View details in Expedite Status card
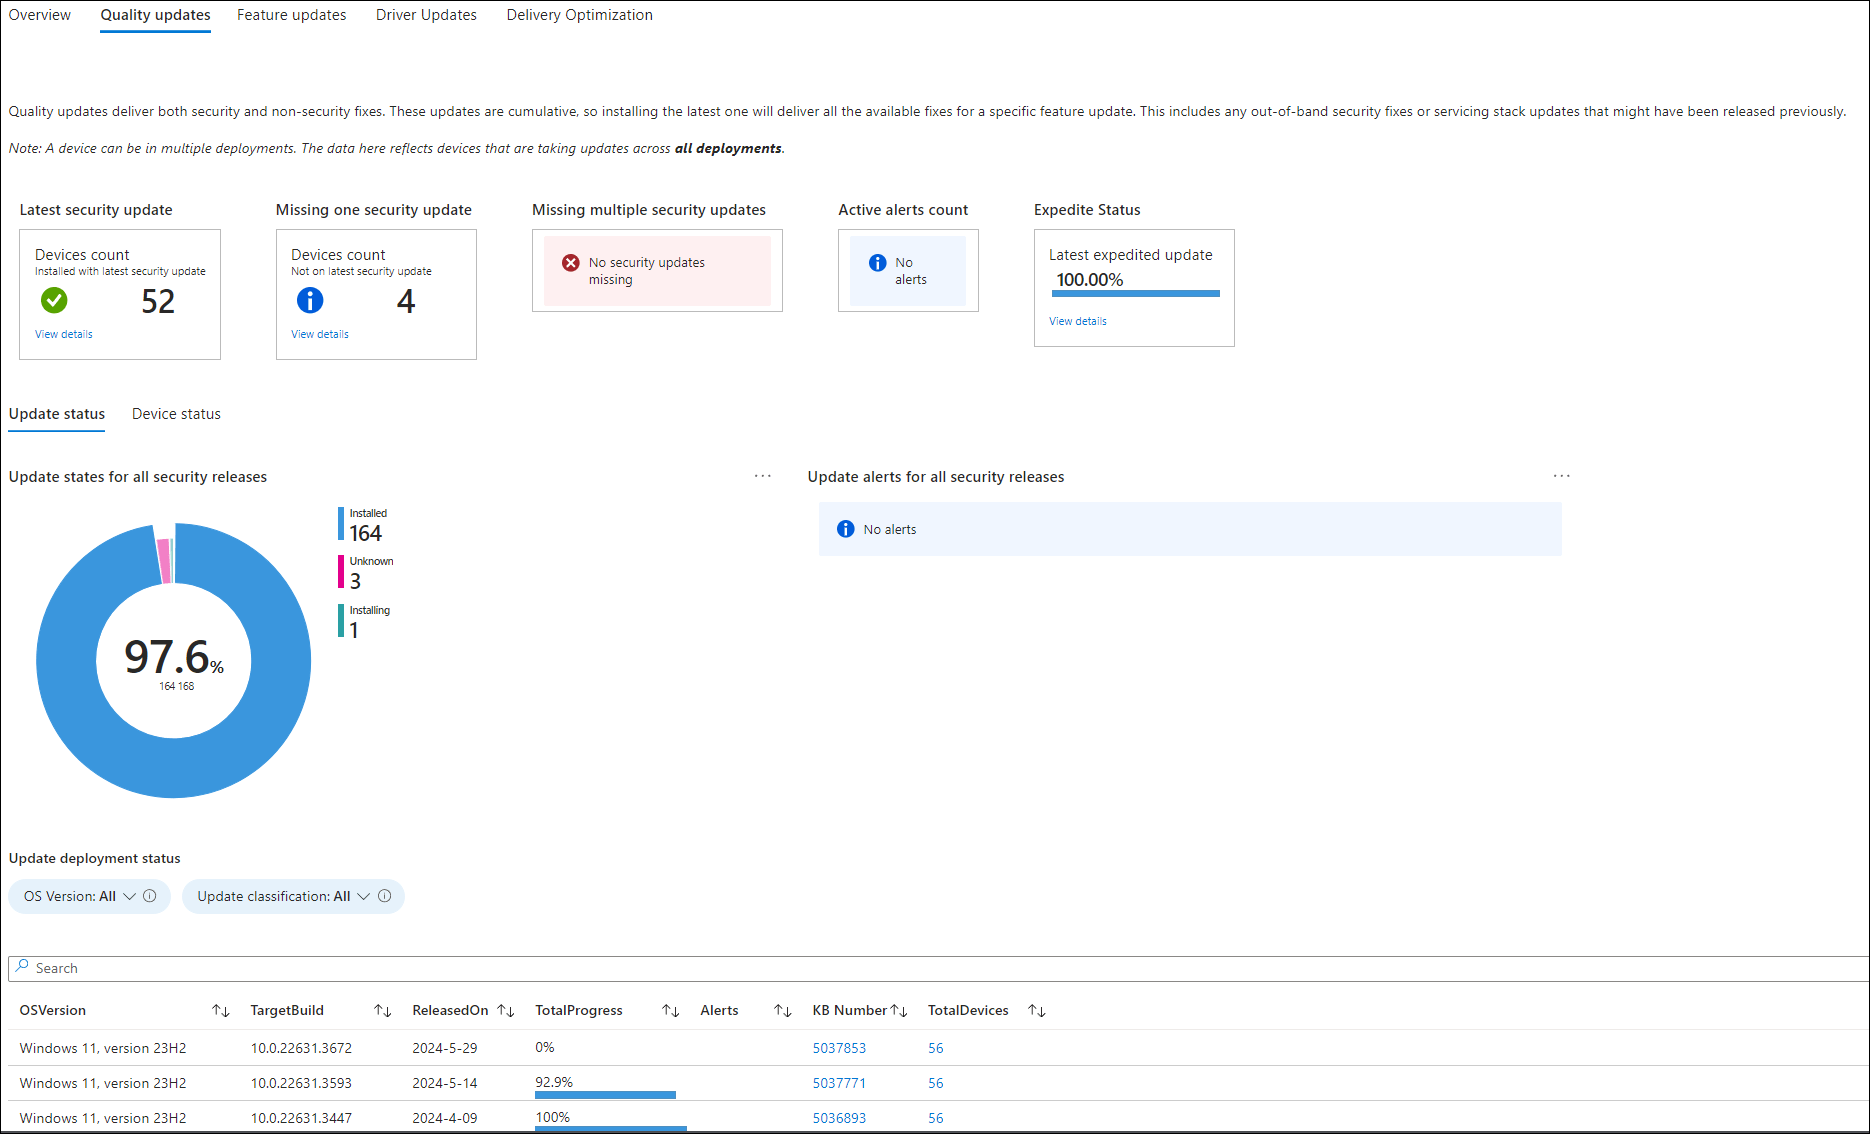Viewport: 1870px width, 1134px height. [x=1078, y=321]
